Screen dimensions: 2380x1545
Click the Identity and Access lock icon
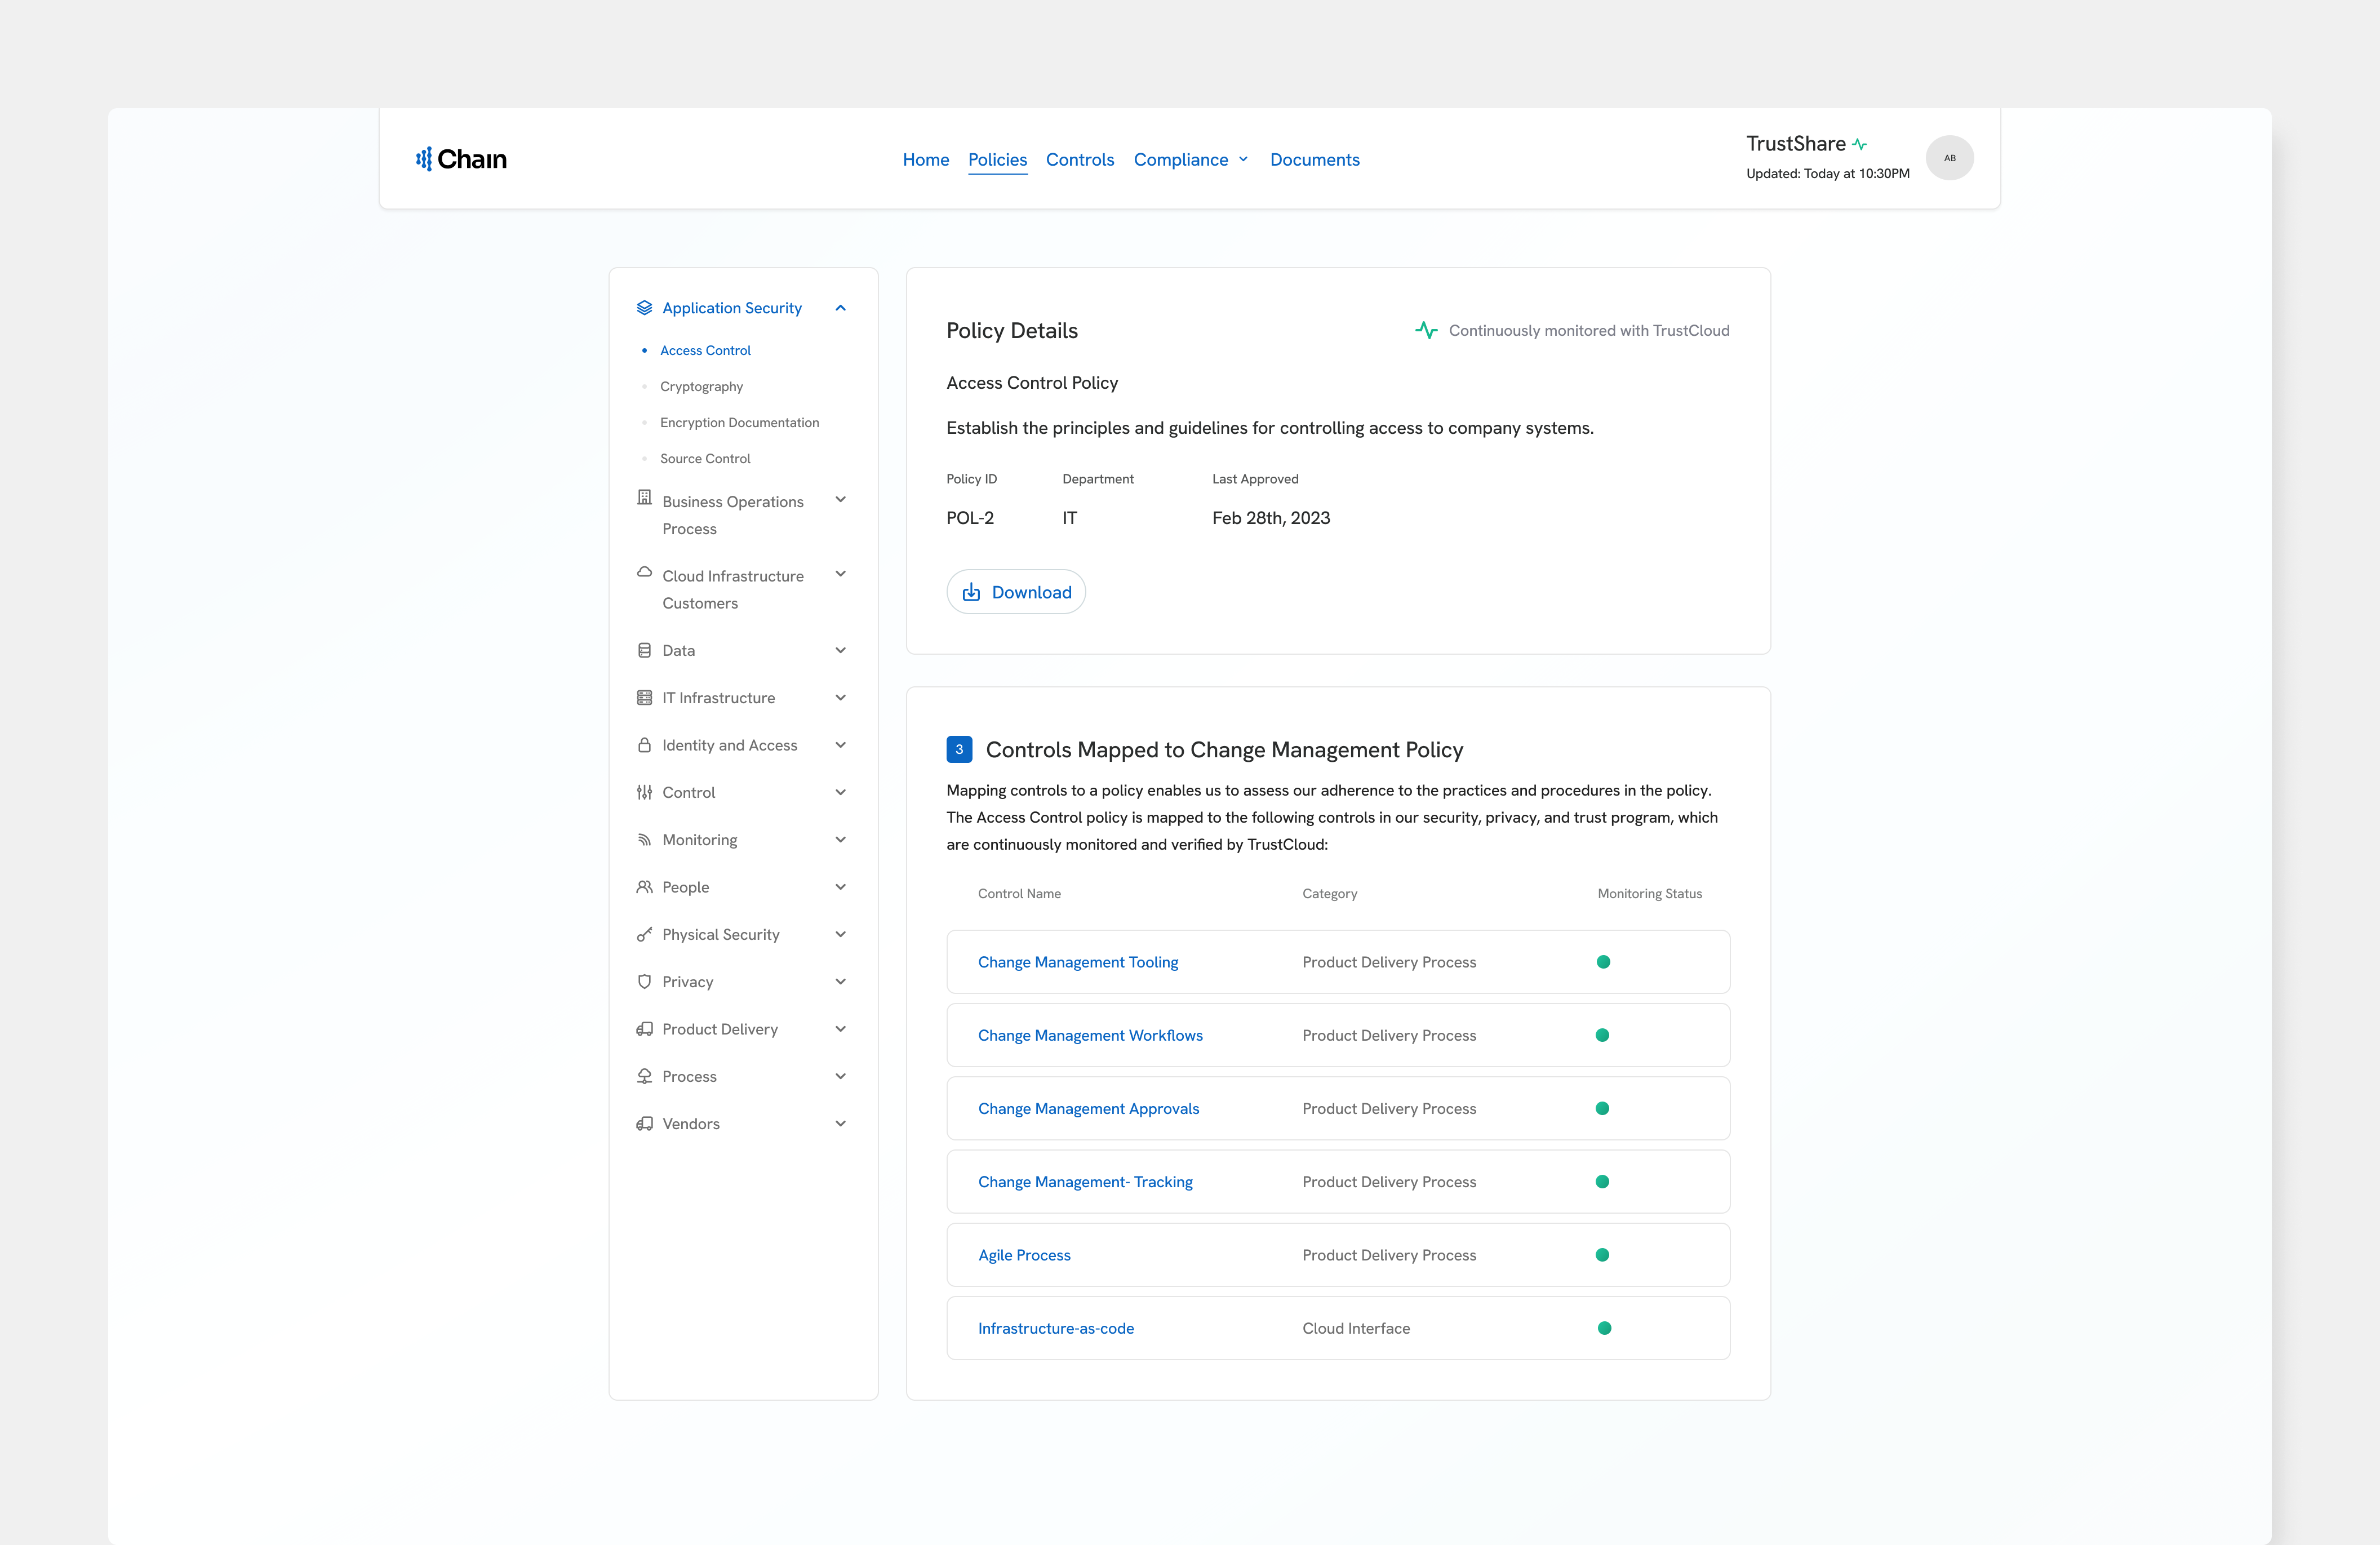pyautogui.click(x=644, y=745)
